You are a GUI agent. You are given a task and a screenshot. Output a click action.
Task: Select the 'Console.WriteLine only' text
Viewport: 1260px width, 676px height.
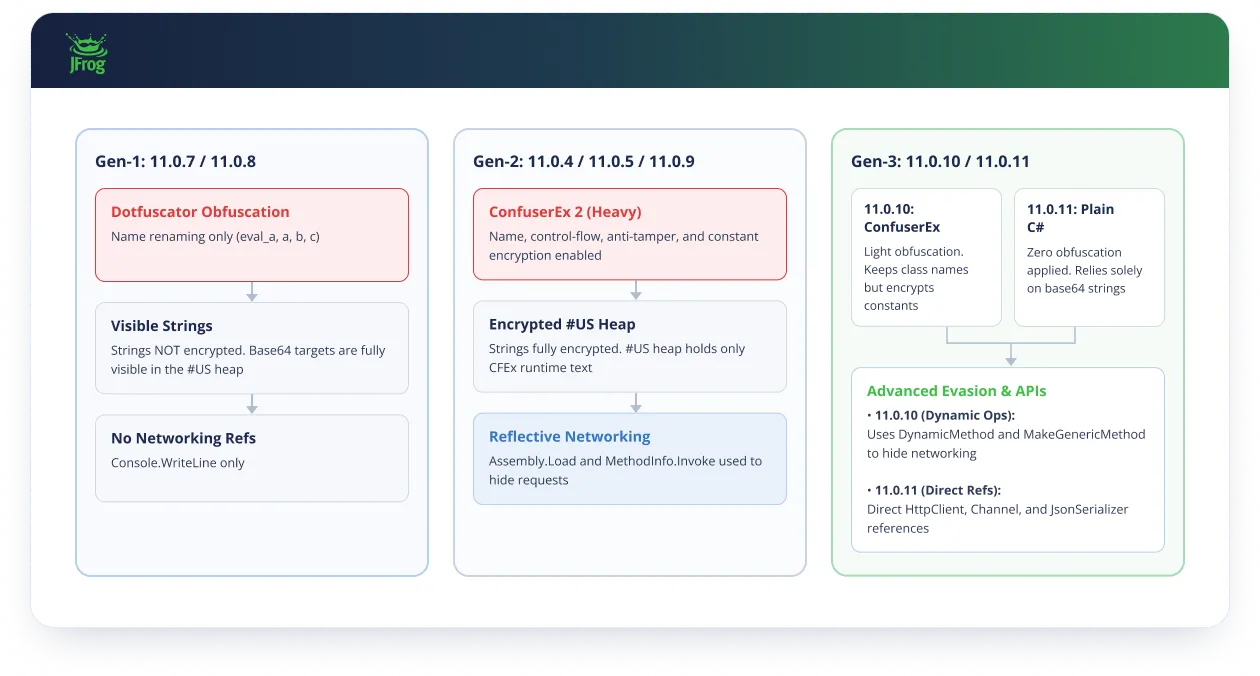tap(178, 463)
